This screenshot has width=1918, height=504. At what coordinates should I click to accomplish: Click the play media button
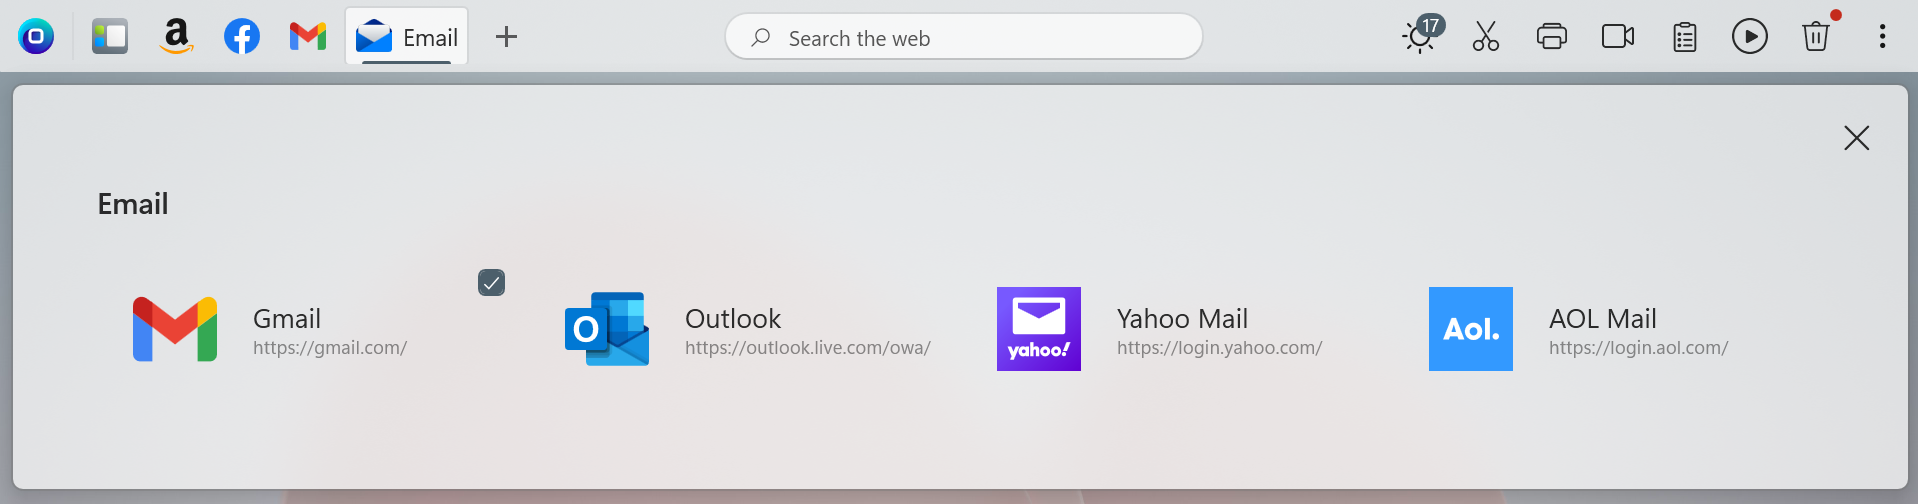pyautogui.click(x=1750, y=37)
